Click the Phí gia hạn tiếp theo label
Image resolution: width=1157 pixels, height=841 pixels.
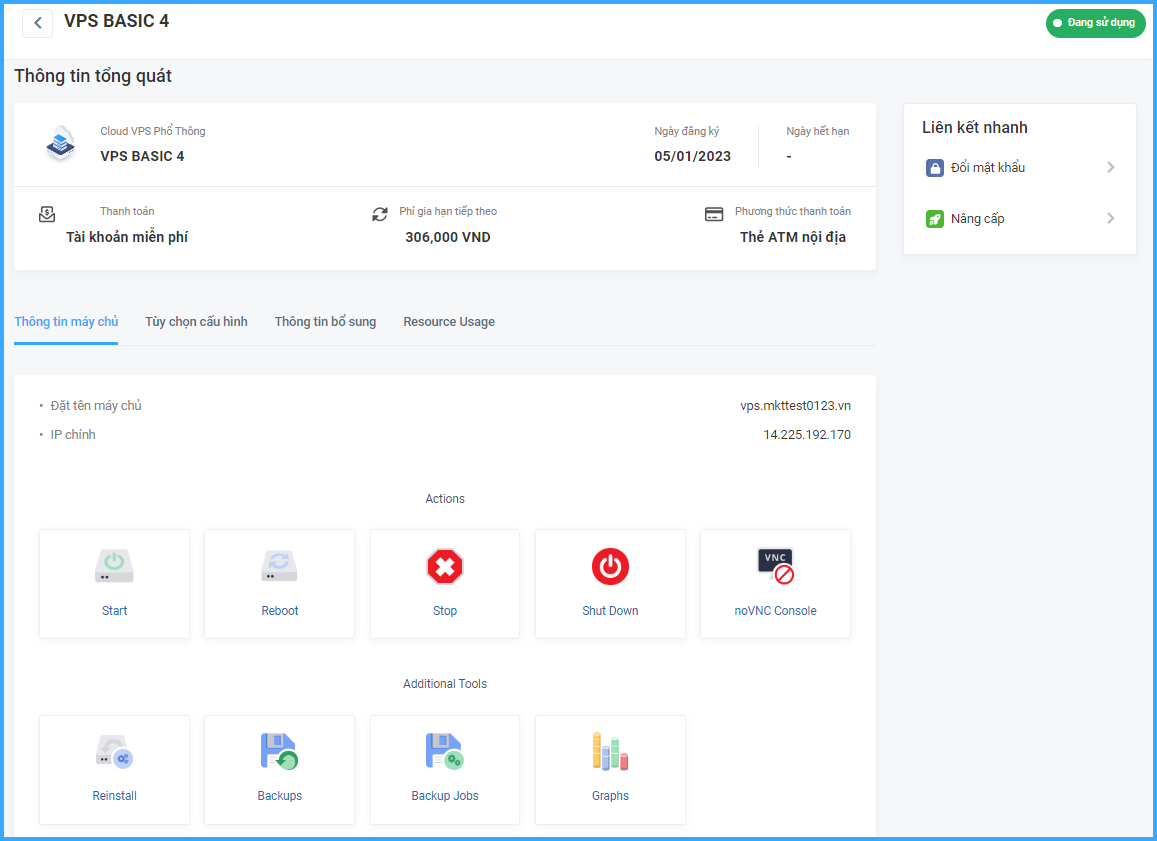[x=448, y=211]
